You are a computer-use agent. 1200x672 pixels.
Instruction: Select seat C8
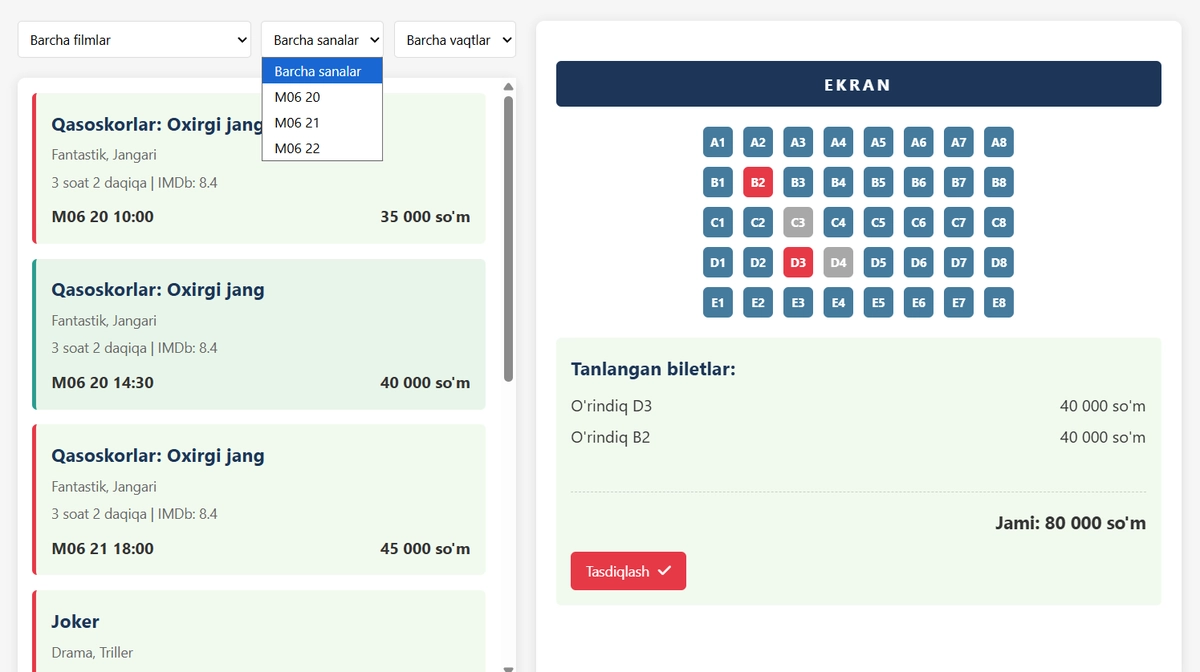coord(999,222)
